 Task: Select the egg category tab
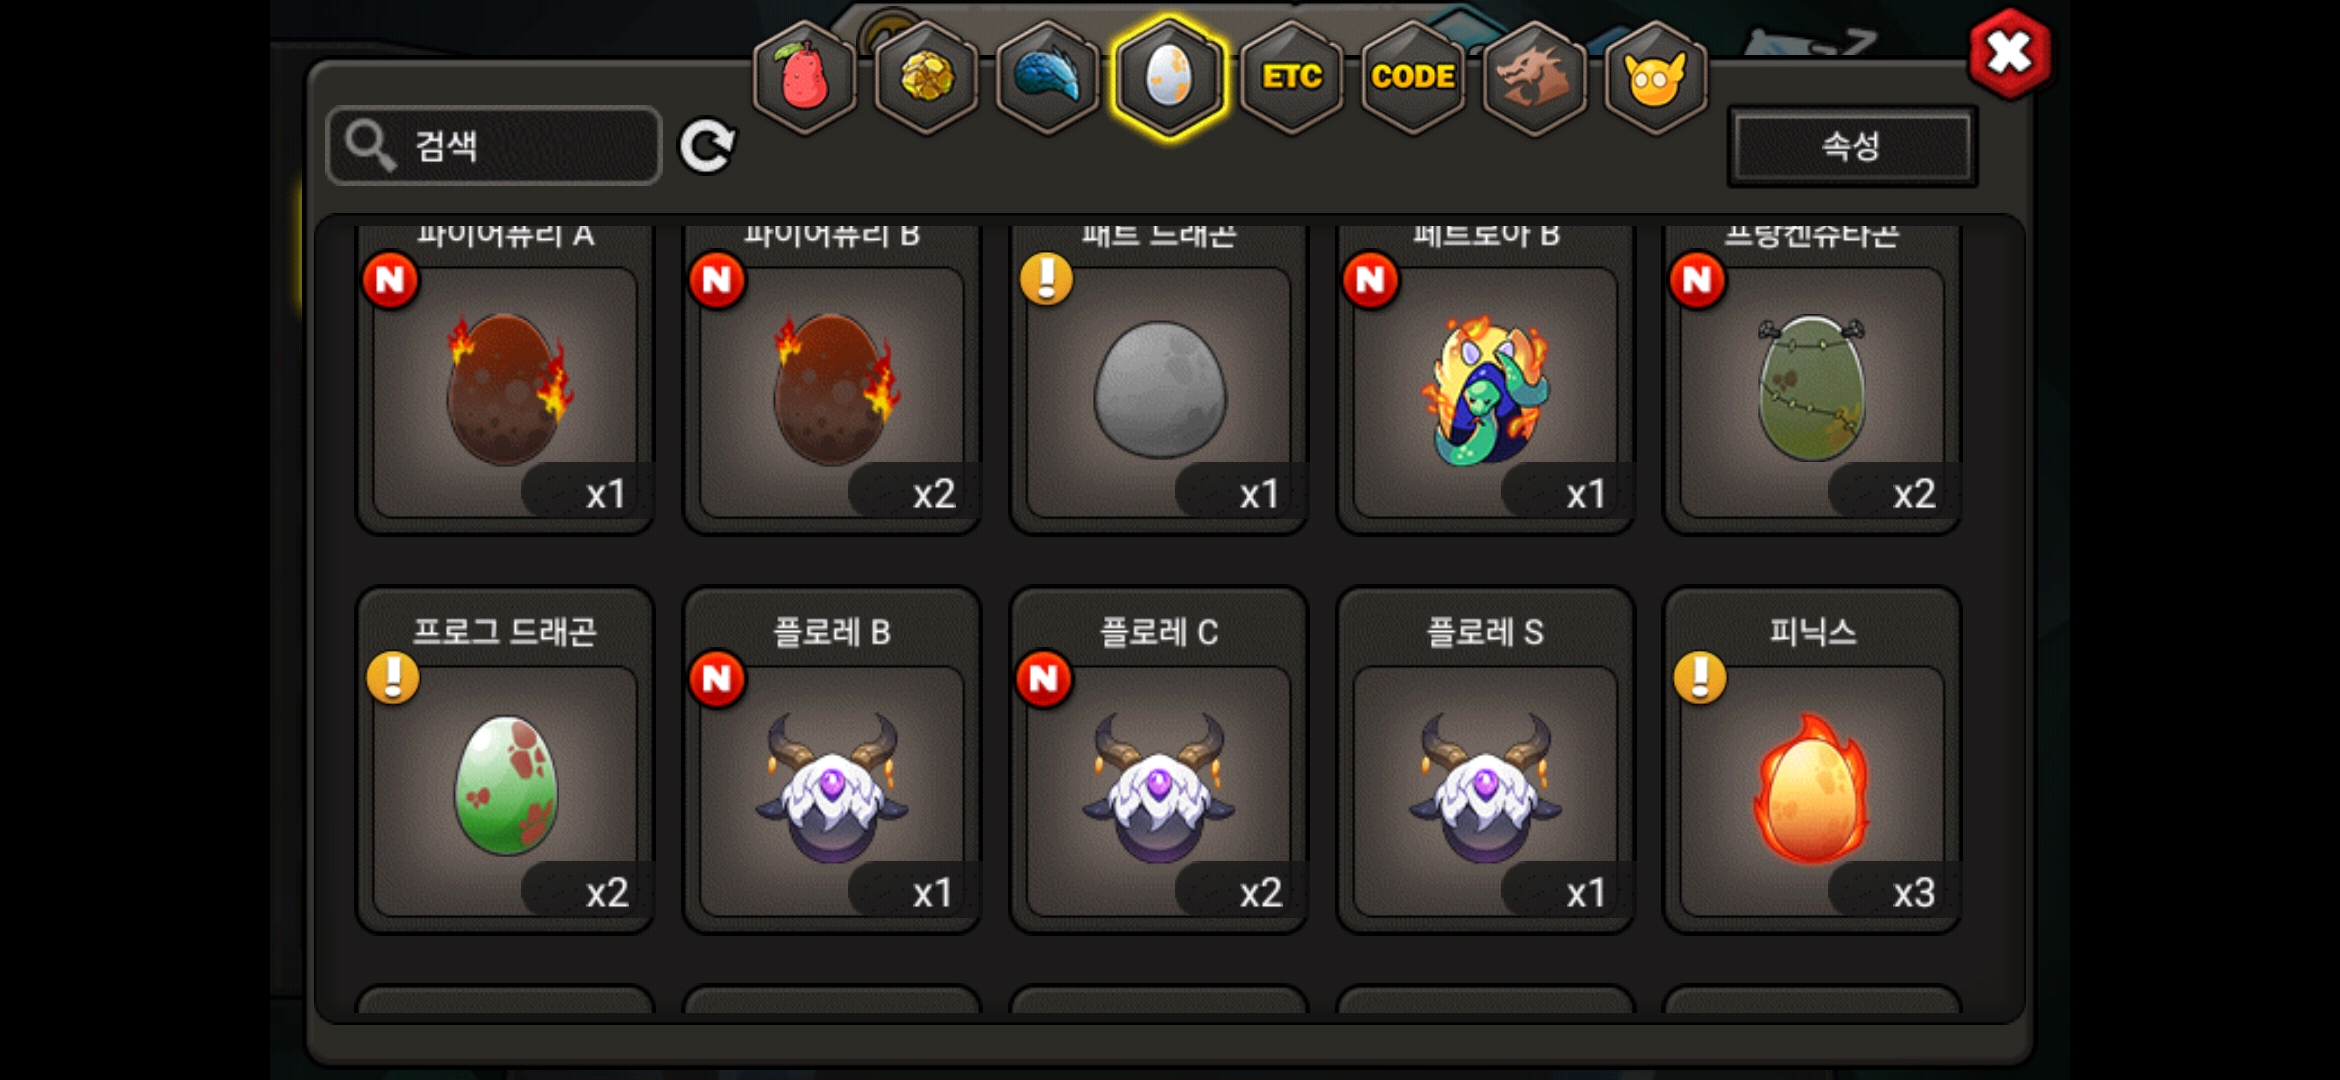[x=1169, y=78]
